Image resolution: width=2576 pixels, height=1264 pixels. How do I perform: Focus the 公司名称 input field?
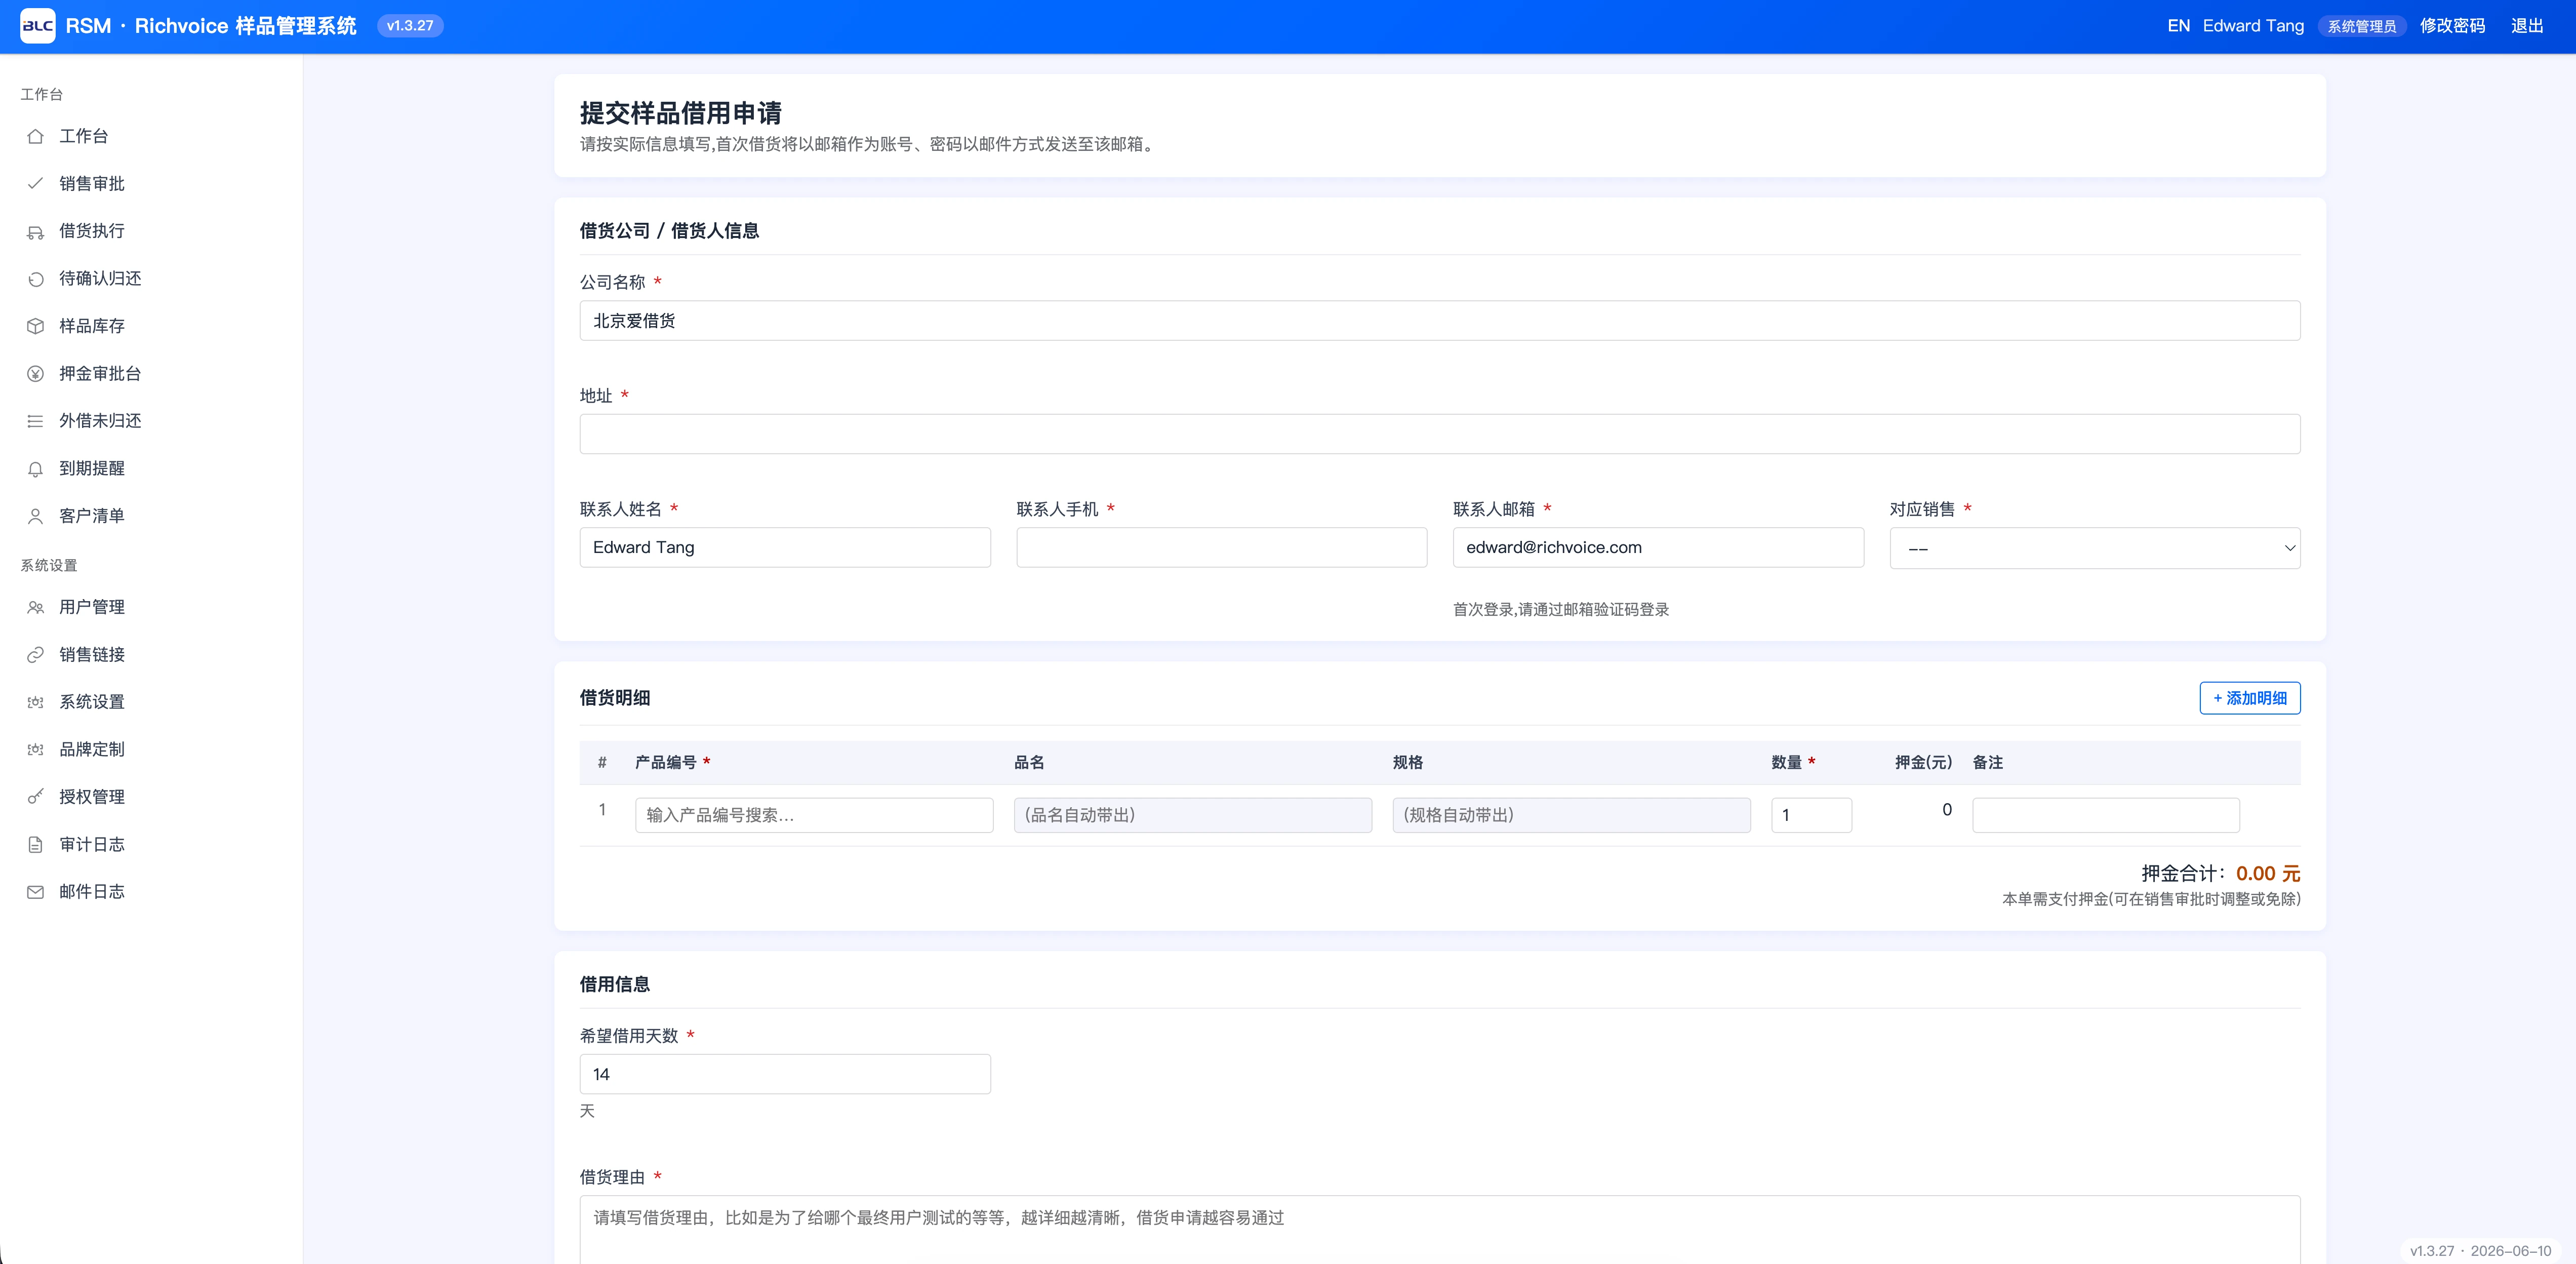pos(1439,321)
